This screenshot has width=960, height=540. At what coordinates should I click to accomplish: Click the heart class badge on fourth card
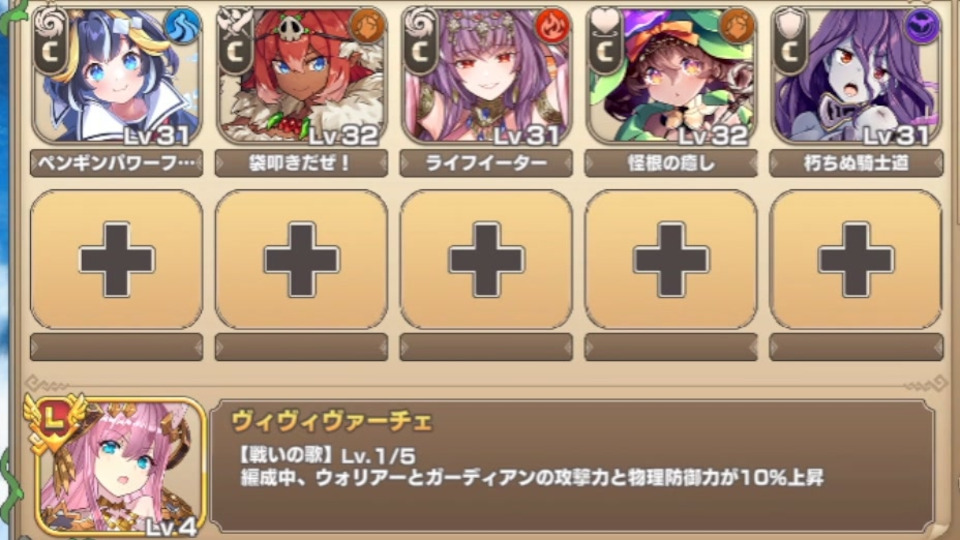[x=605, y=42]
